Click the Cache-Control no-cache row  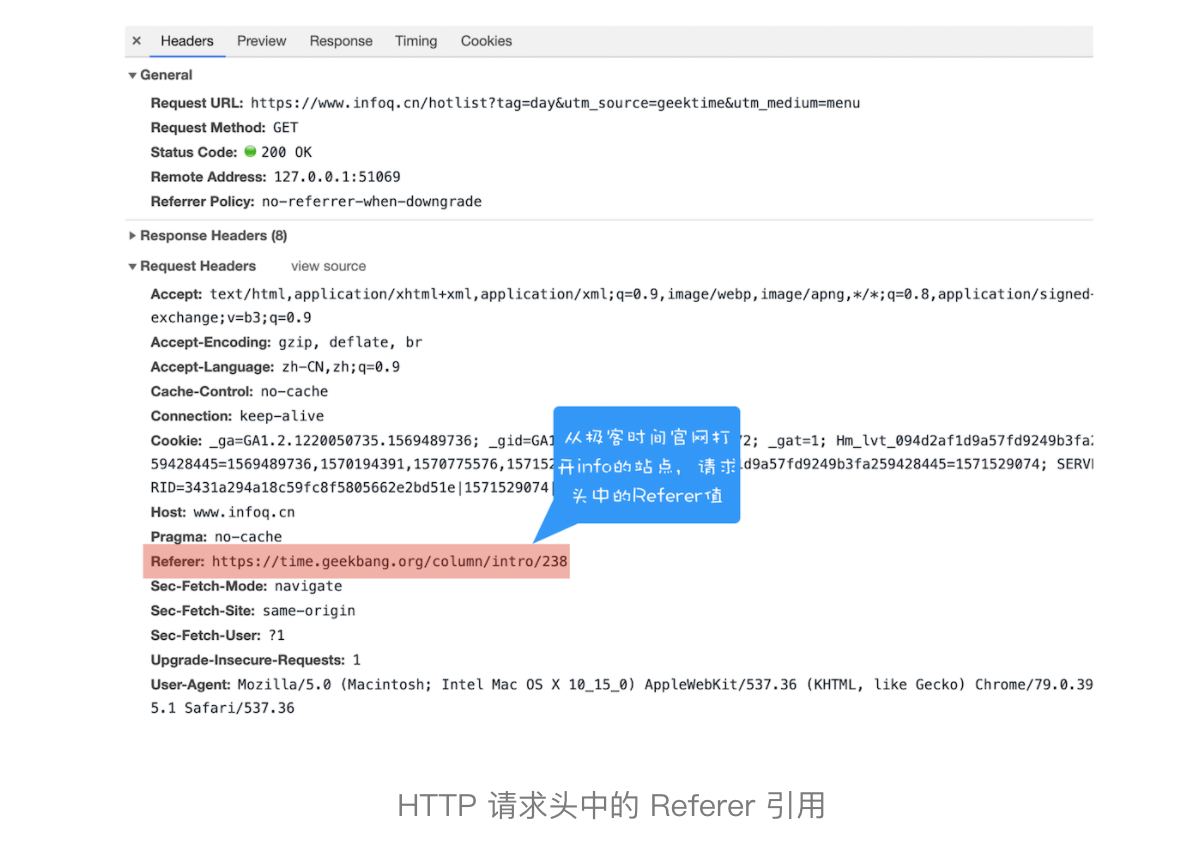point(239,391)
